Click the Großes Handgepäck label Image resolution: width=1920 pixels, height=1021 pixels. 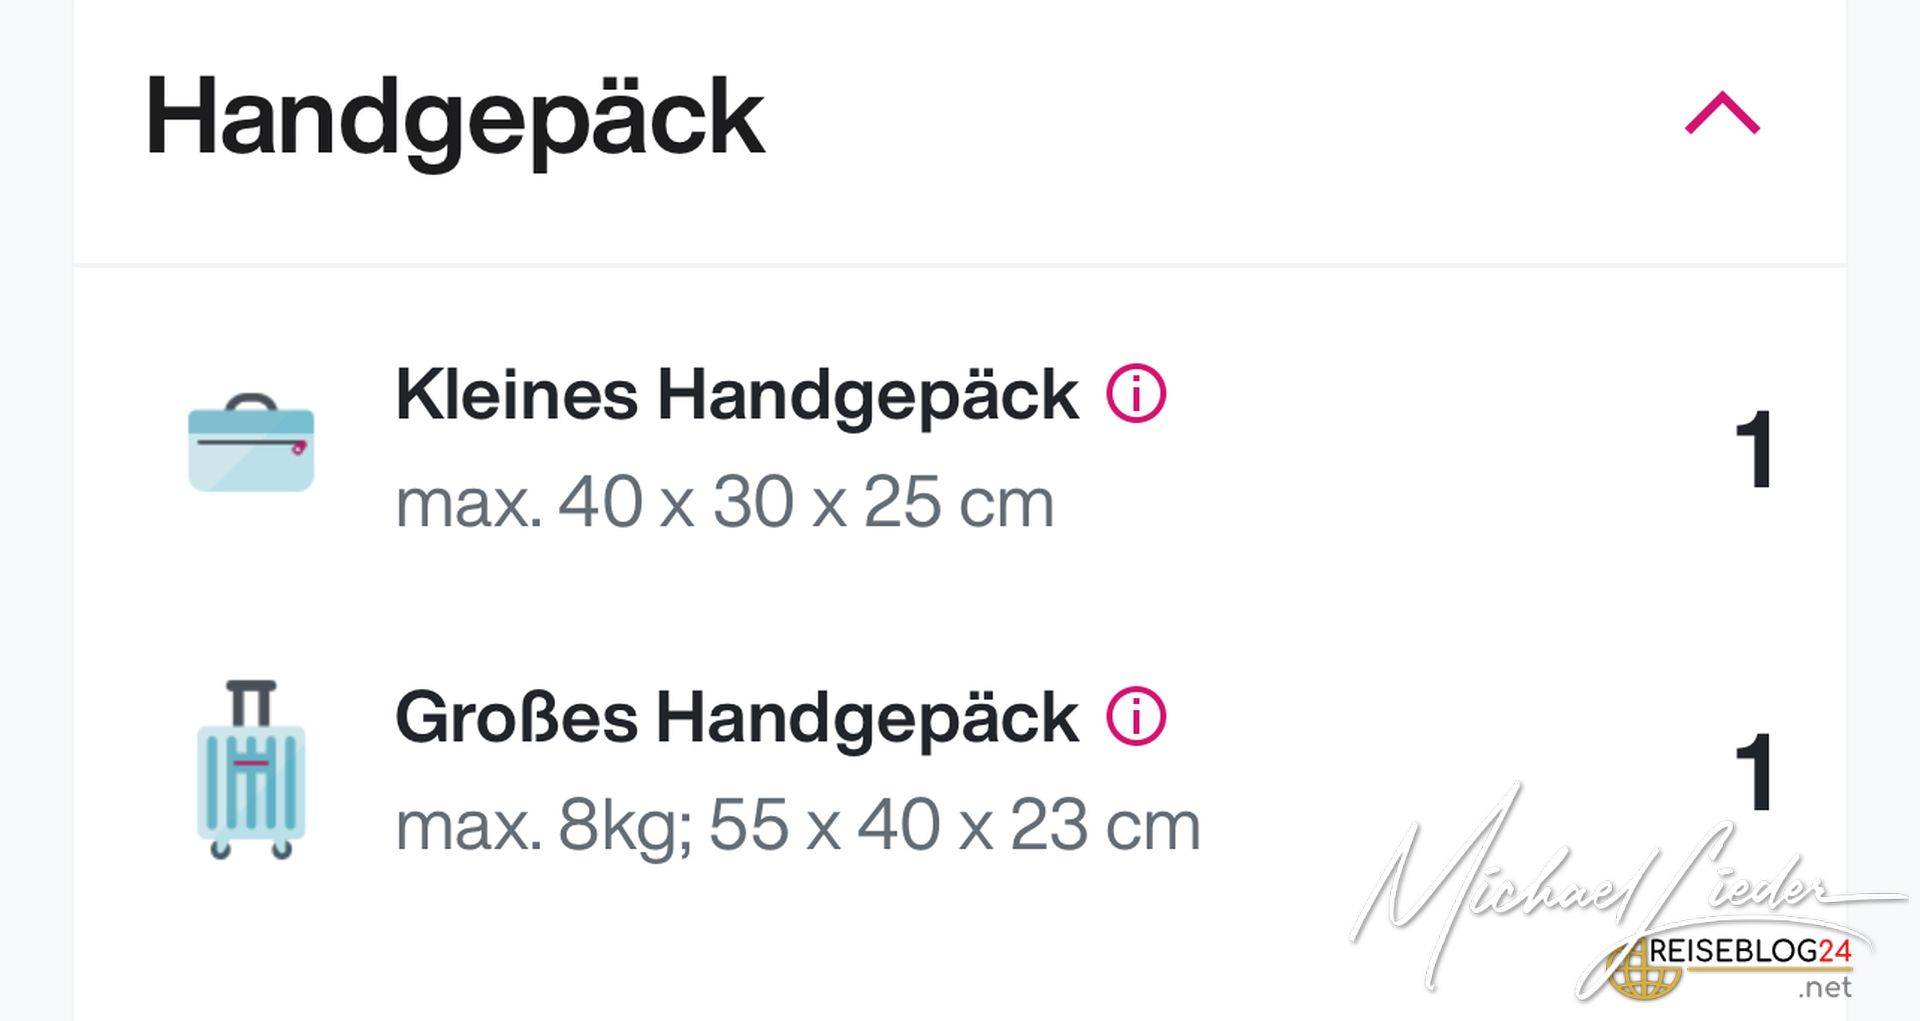pos(737,718)
